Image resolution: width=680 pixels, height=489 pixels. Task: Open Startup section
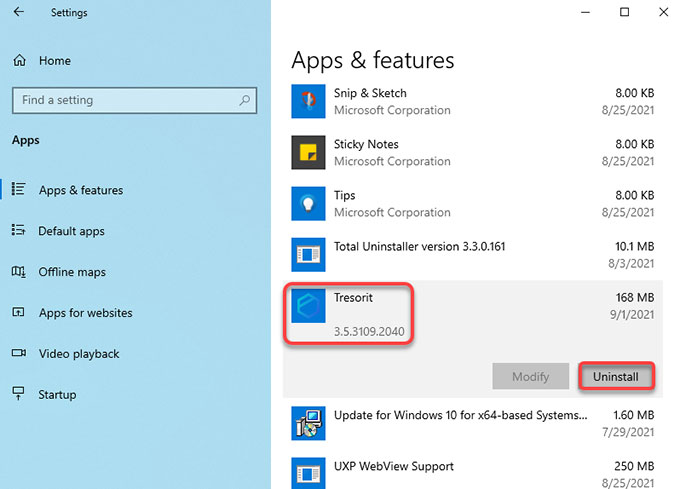click(x=57, y=394)
